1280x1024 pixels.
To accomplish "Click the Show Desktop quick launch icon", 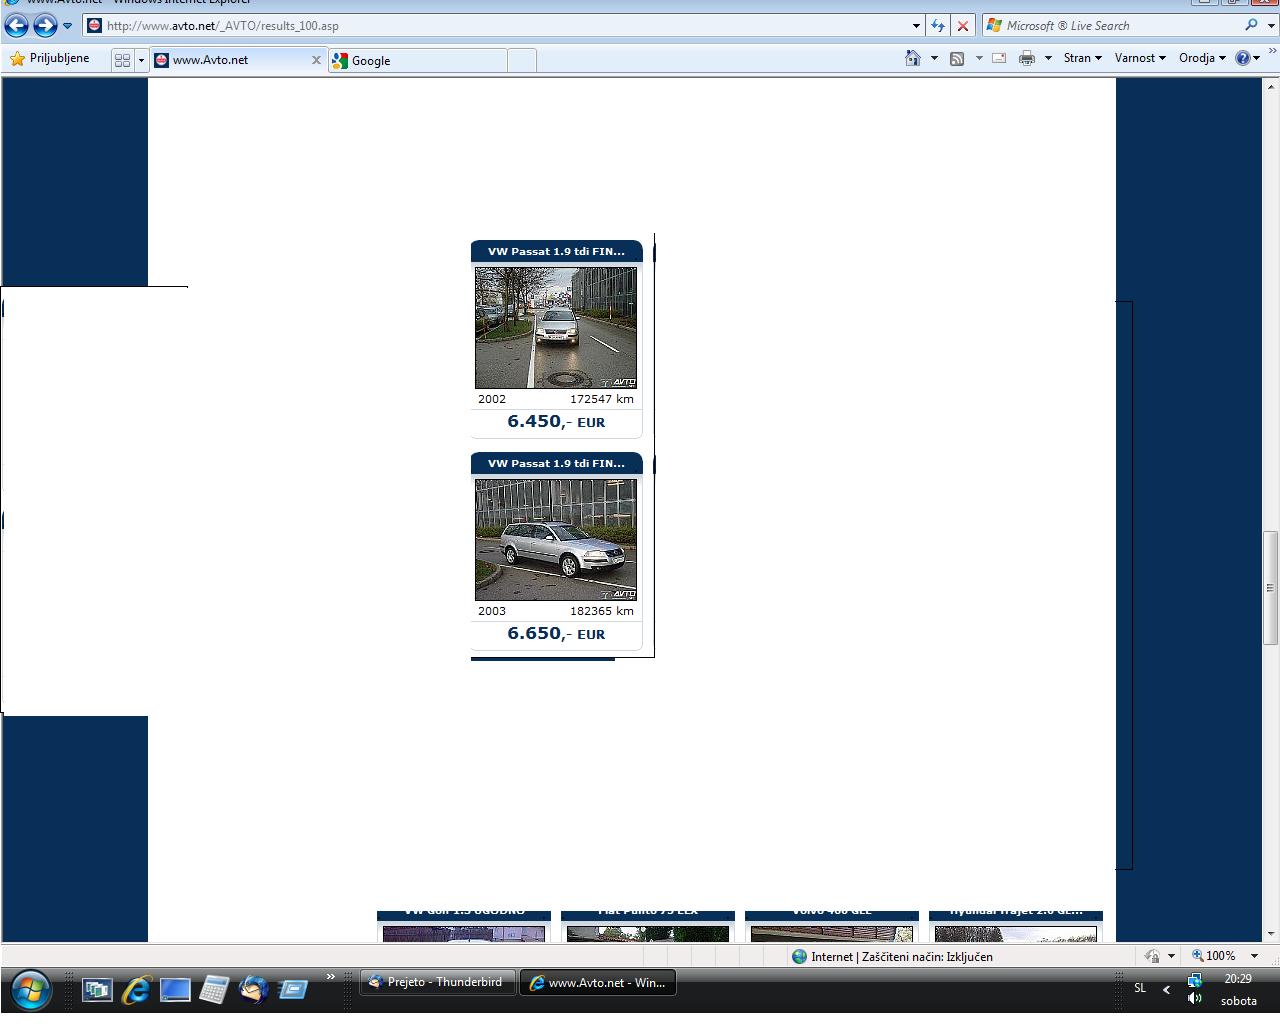I will [x=175, y=990].
